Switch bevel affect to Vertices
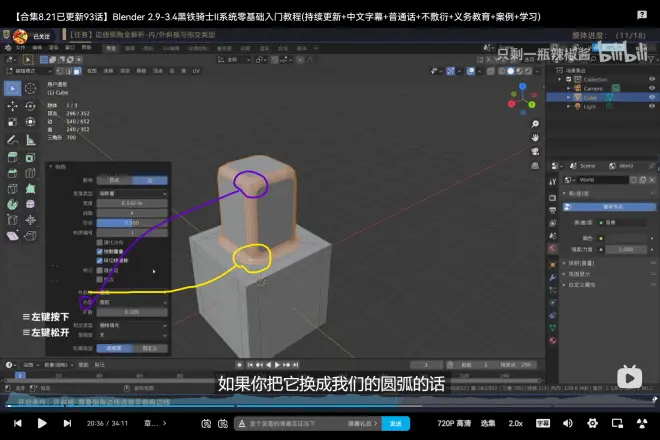The height and width of the screenshot is (440, 660). tap(114, 180)
